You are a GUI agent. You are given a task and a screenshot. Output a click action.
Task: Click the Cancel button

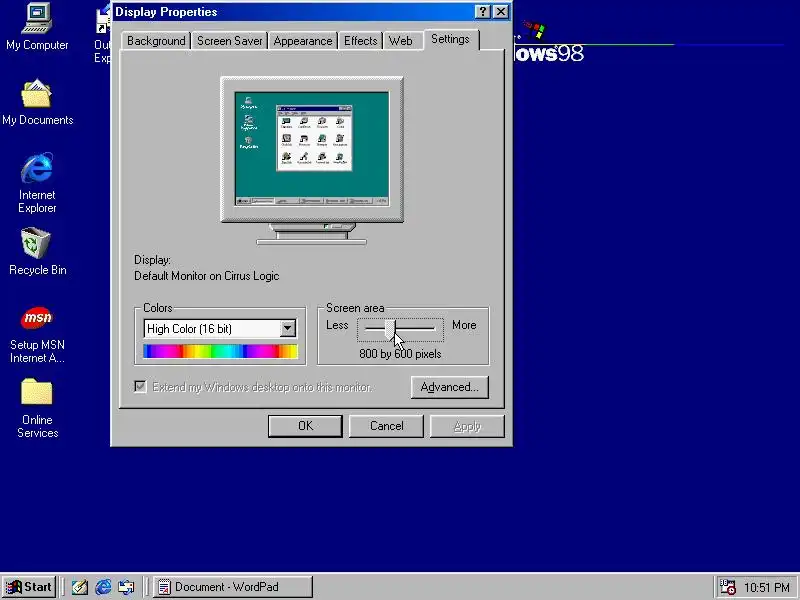386,426
